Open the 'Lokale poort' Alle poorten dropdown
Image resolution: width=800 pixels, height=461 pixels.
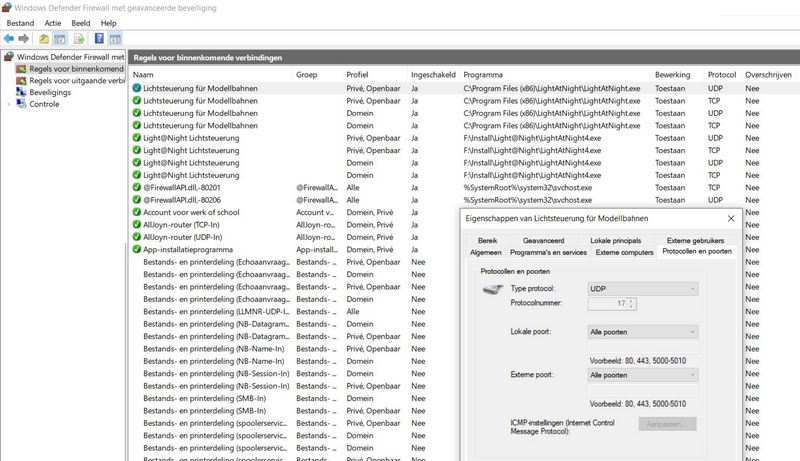point(643,332)
